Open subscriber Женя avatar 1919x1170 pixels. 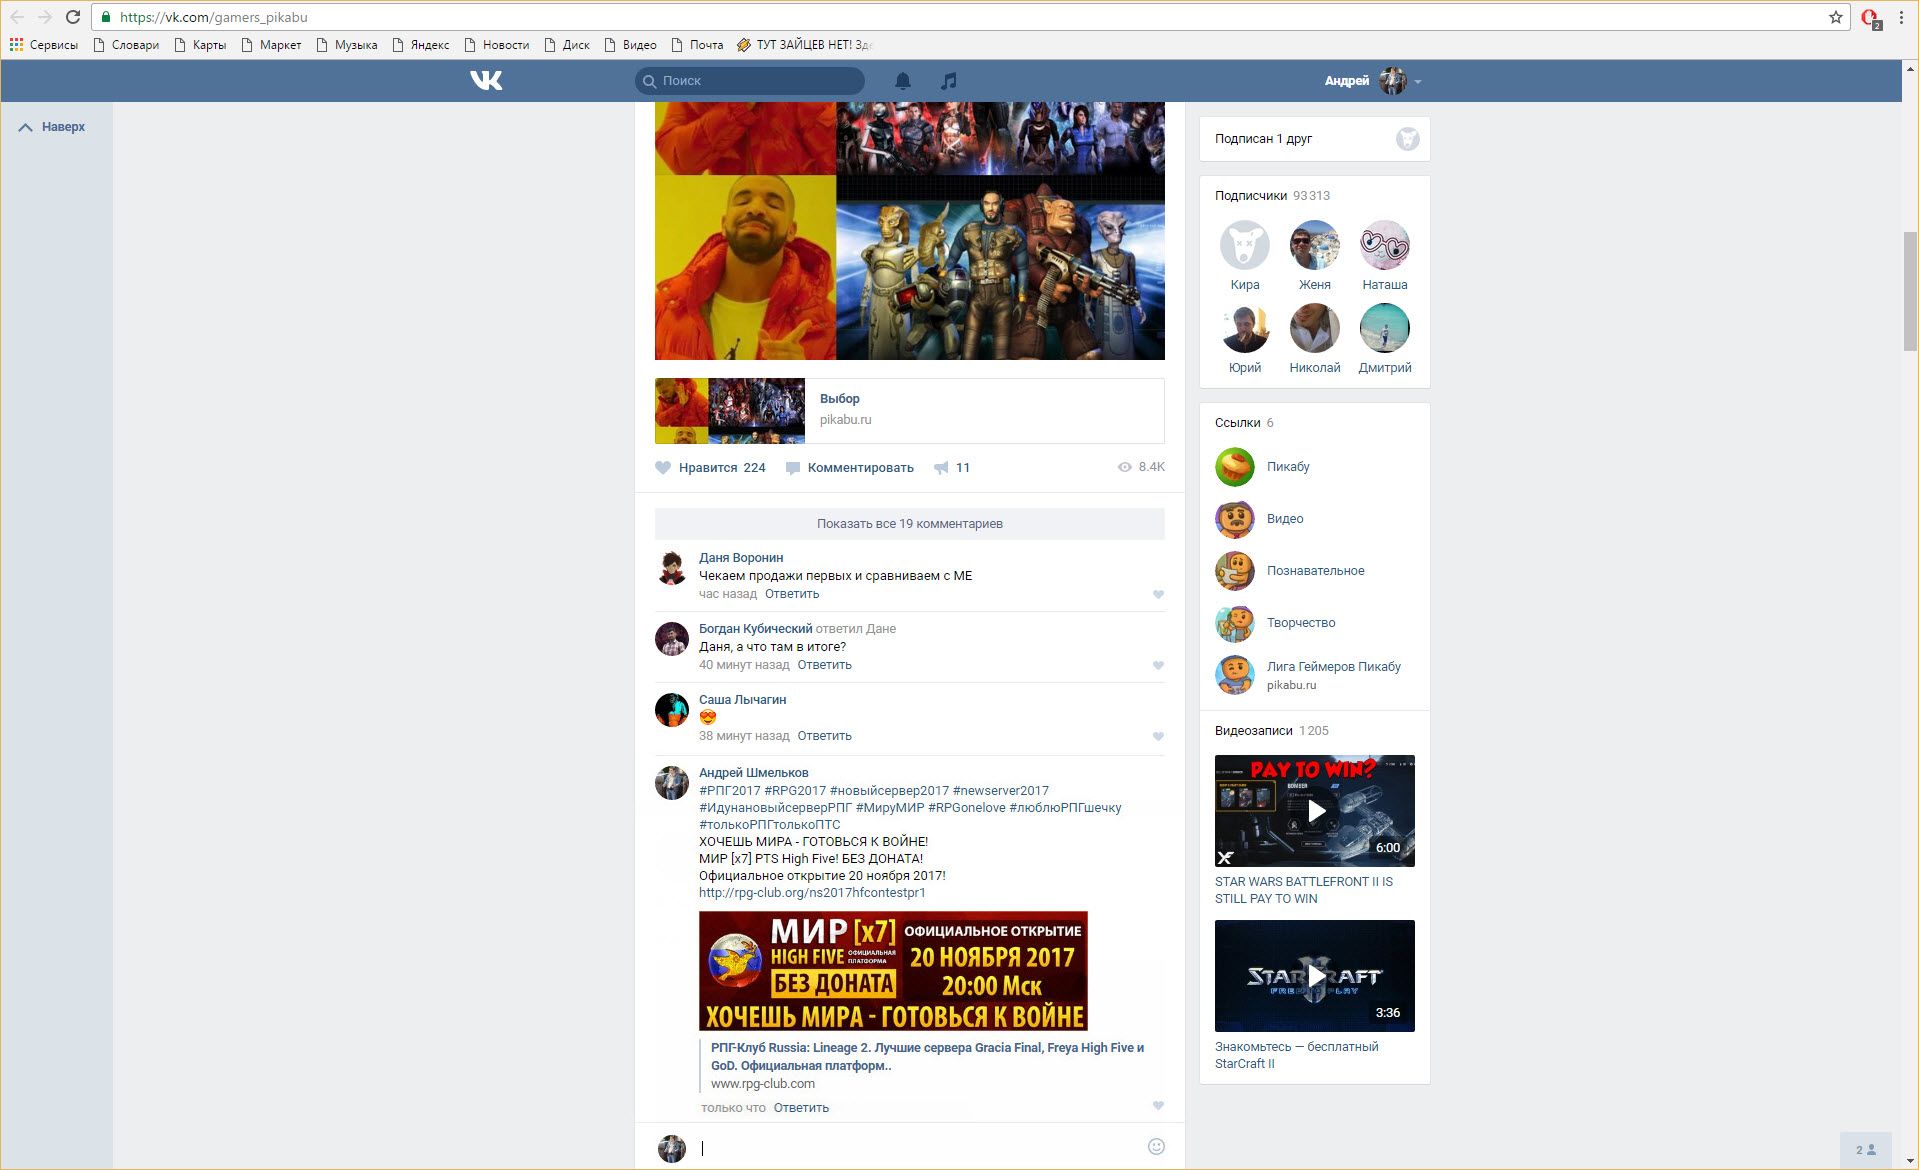pyautogui.click(x=1314, y=245)
